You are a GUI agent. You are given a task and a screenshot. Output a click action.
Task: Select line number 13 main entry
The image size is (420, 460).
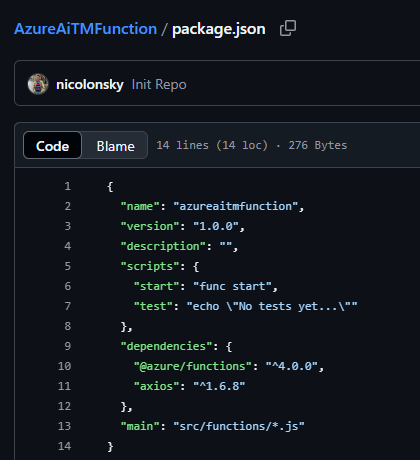click(65, 426)
